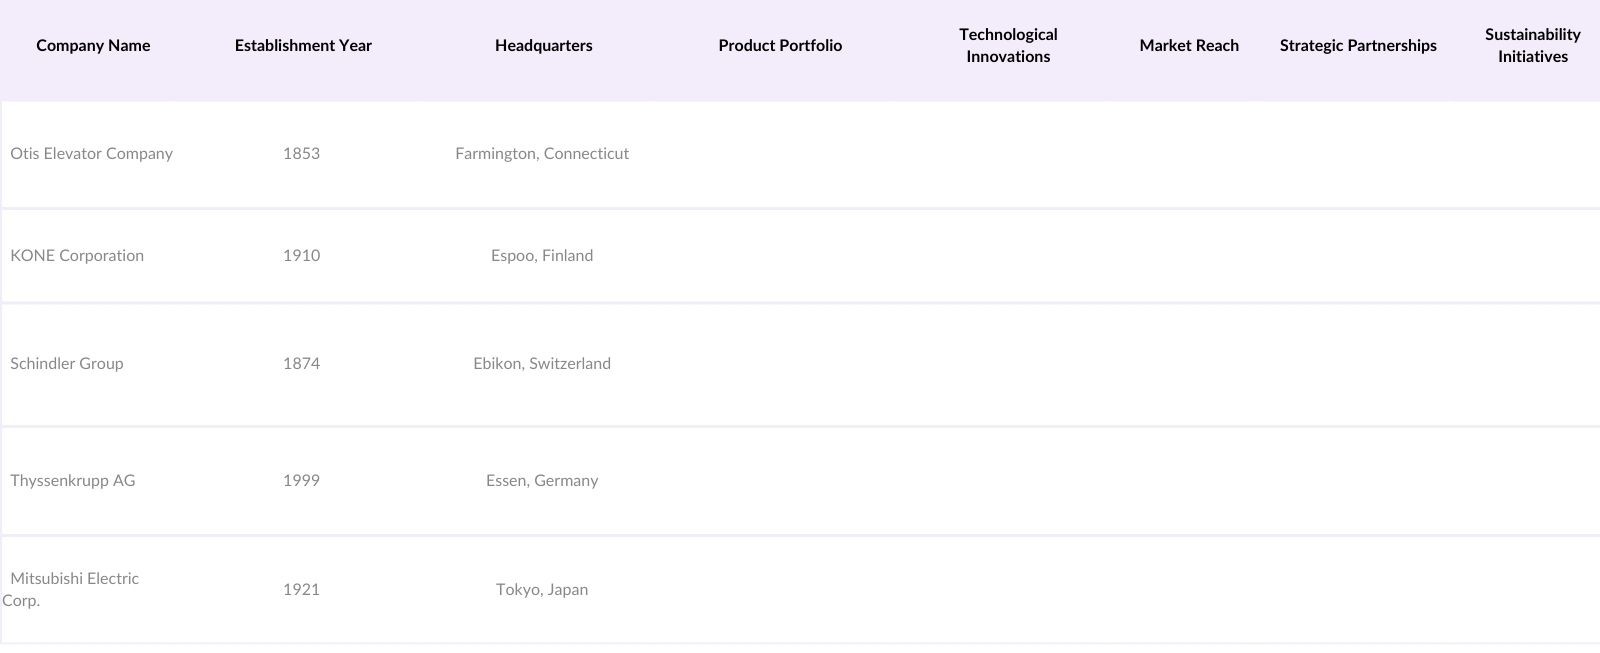Screen dimensions: 1600x653
Task: Click the Headquarters column header
Action: [x=543, y=46]
